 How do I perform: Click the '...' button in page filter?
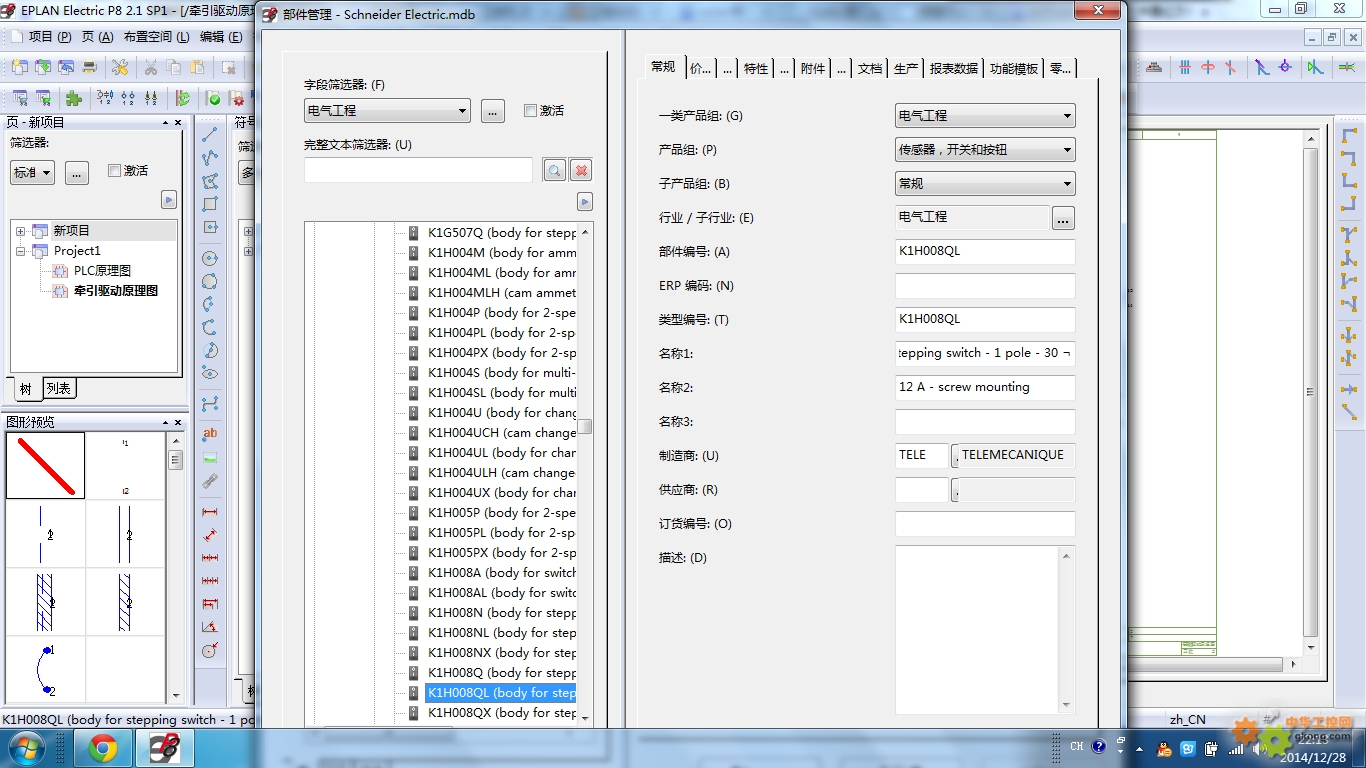tap(77, 172)
